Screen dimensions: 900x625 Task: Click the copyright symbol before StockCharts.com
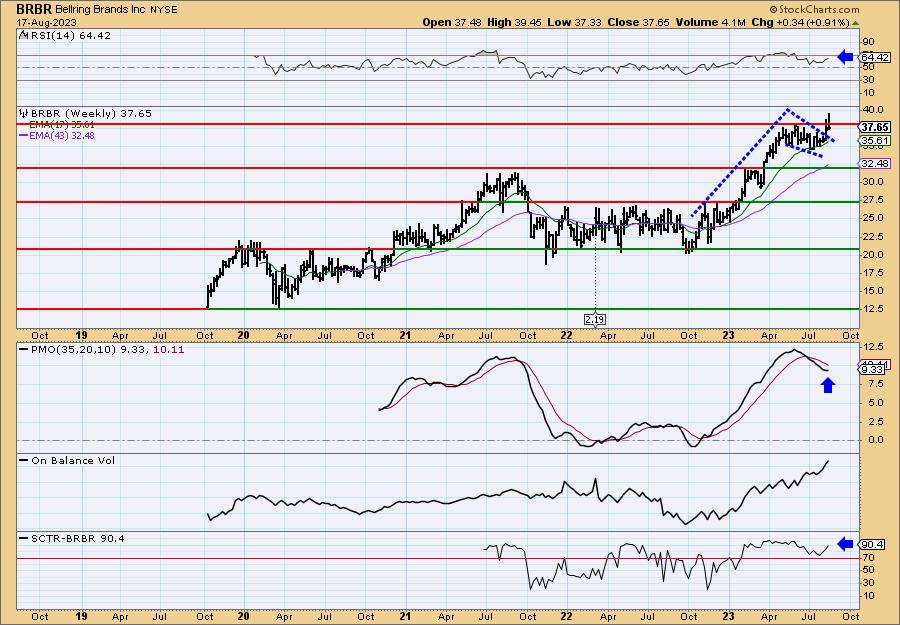(x=773, y=9)
